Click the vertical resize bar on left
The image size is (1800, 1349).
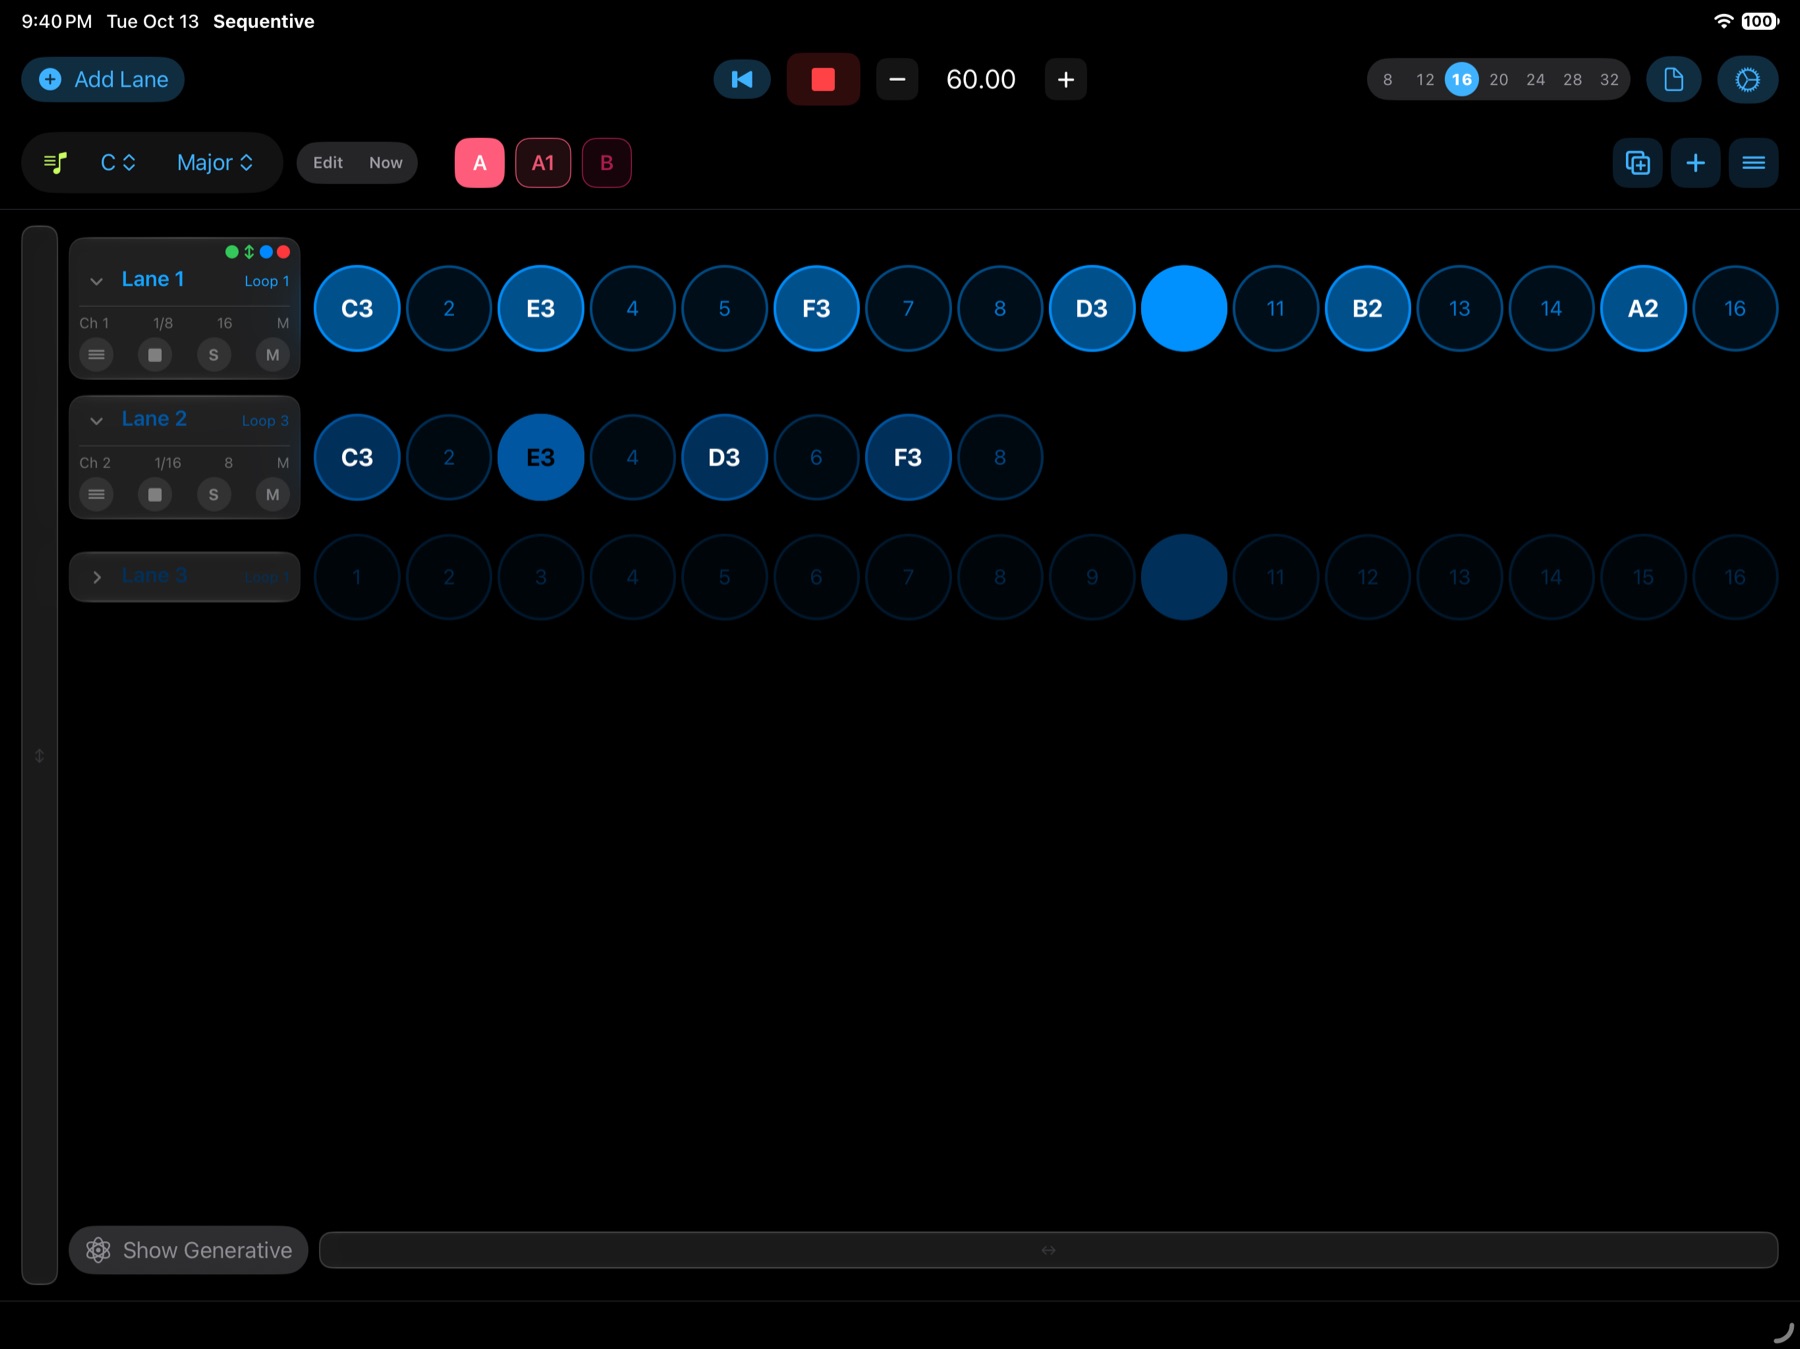tap(39, 755)
